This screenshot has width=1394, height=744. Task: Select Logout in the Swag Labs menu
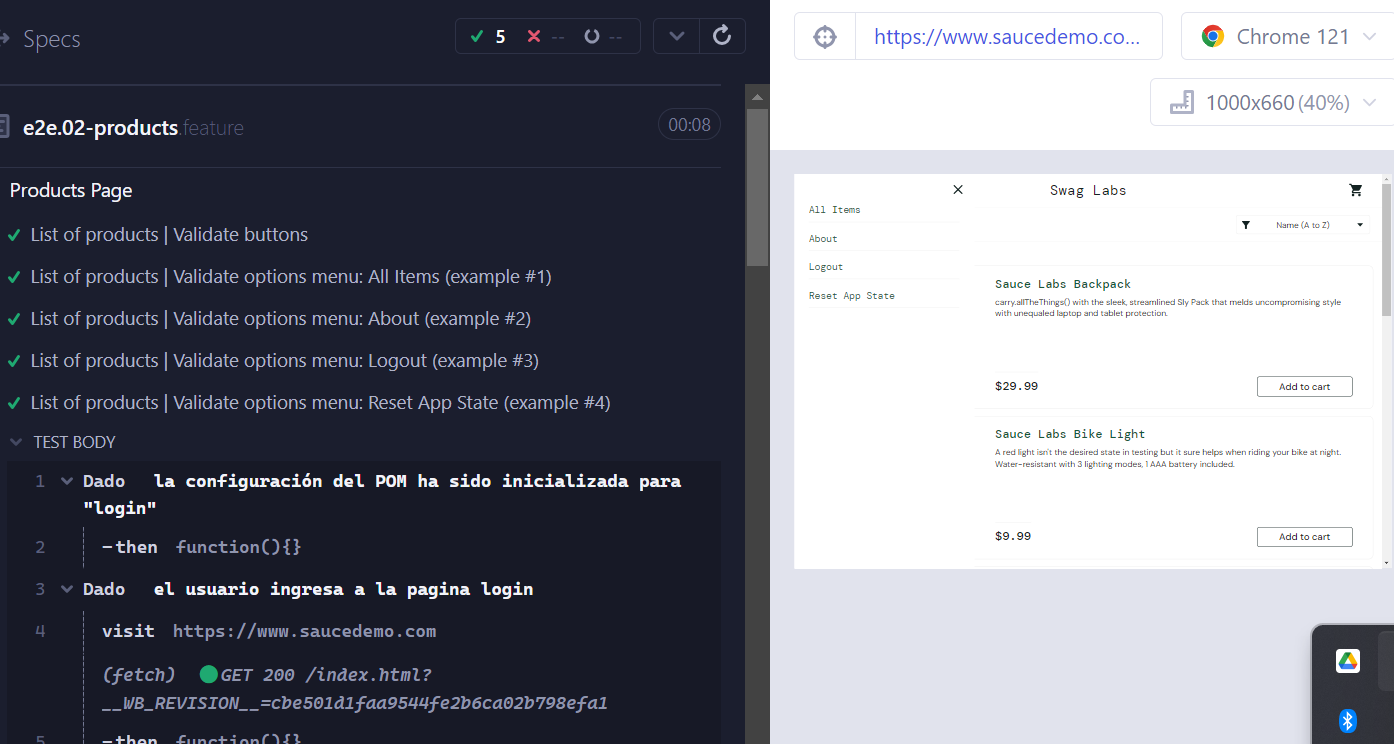[826, 267]
